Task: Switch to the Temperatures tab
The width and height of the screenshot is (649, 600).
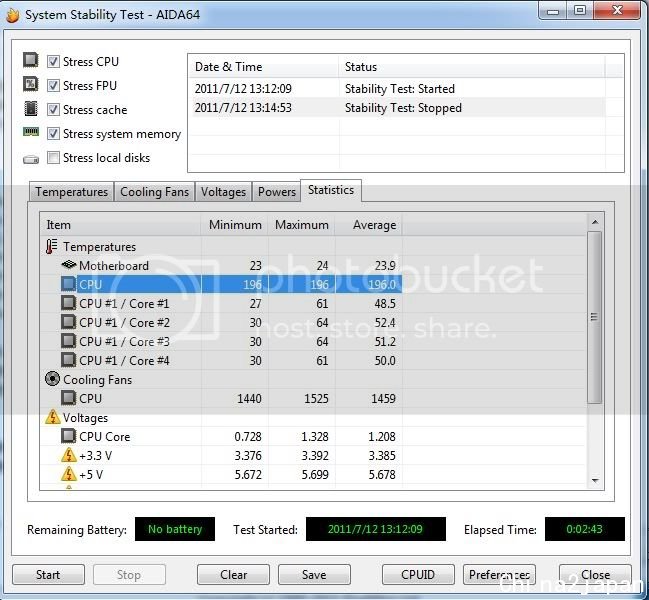Action: click(72, 192)
